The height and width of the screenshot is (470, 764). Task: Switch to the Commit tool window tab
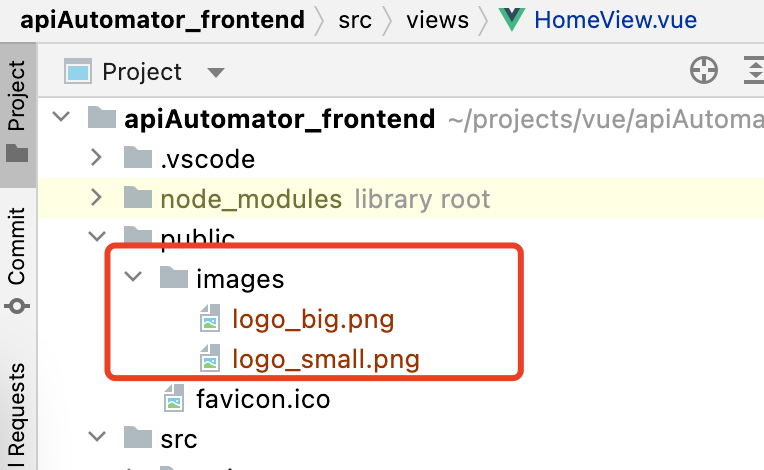point(18,260)
